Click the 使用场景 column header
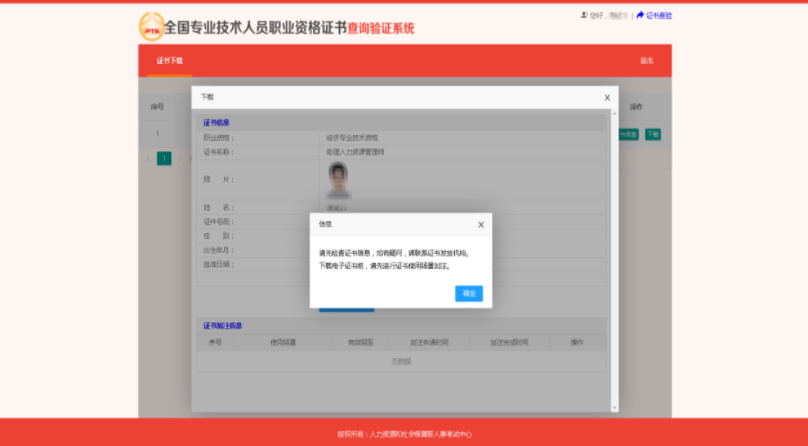This screenshot has height=446, width=808. 283,342
